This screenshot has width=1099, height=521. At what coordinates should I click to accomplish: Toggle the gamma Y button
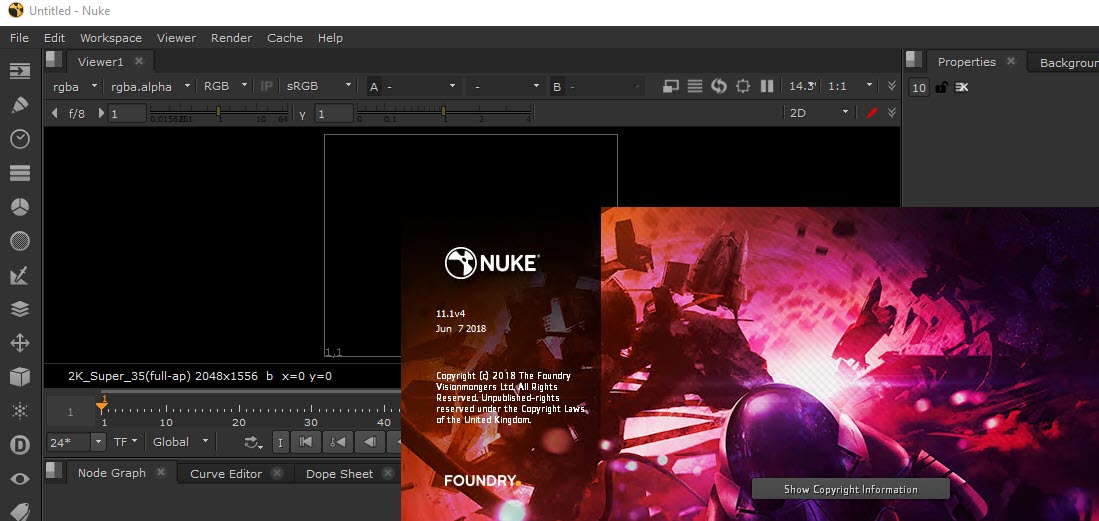[x=303, y=114]
